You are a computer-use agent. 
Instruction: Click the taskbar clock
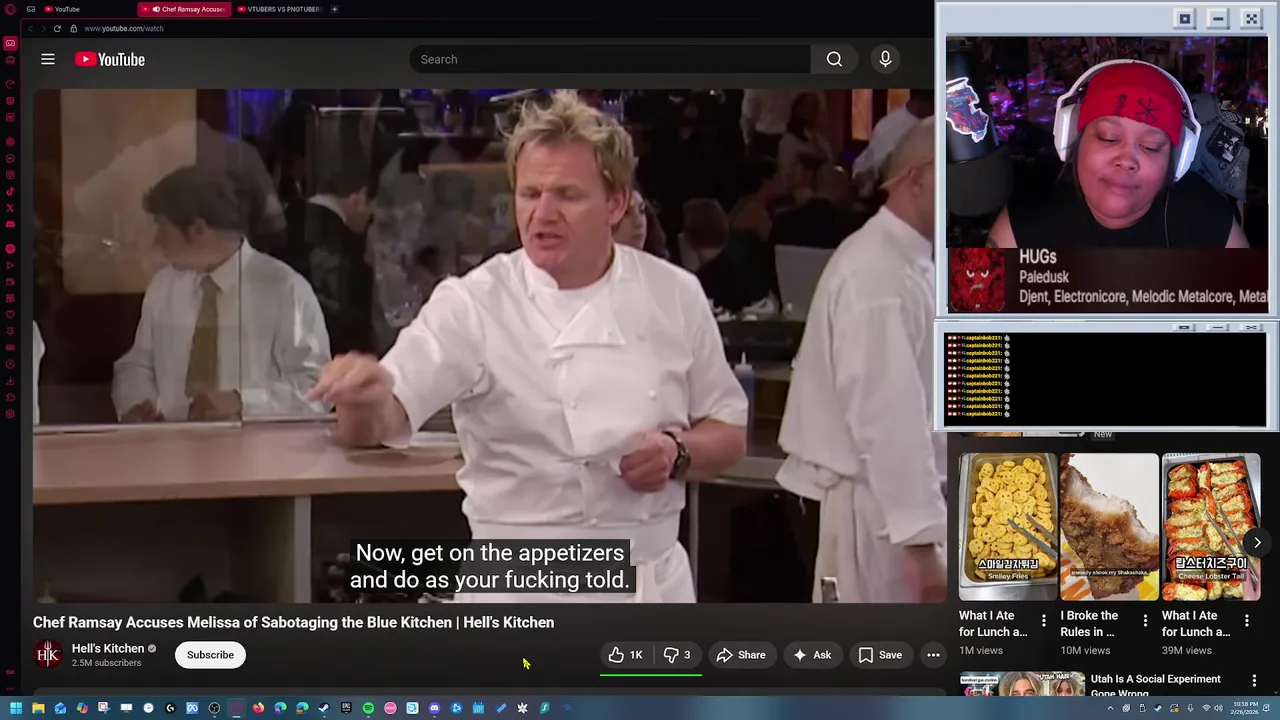1247,708
